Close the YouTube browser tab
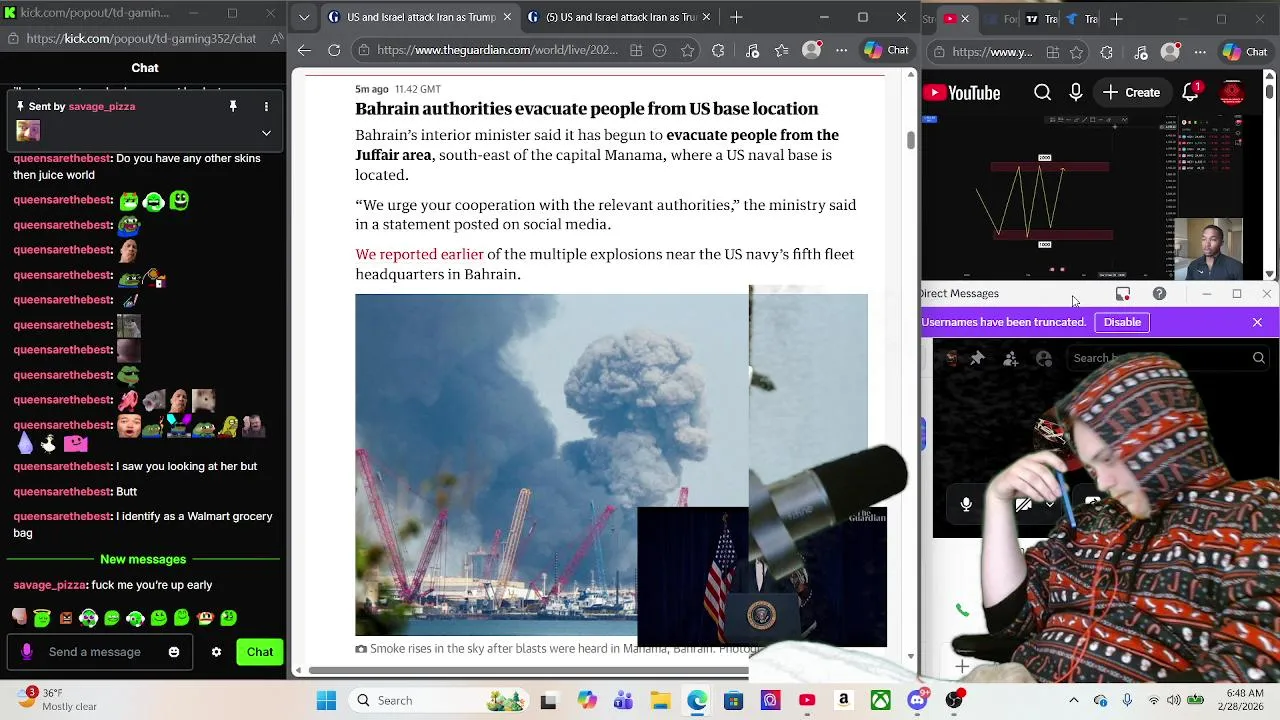Viewport: 1280px width, 720px height. [965, 19]
